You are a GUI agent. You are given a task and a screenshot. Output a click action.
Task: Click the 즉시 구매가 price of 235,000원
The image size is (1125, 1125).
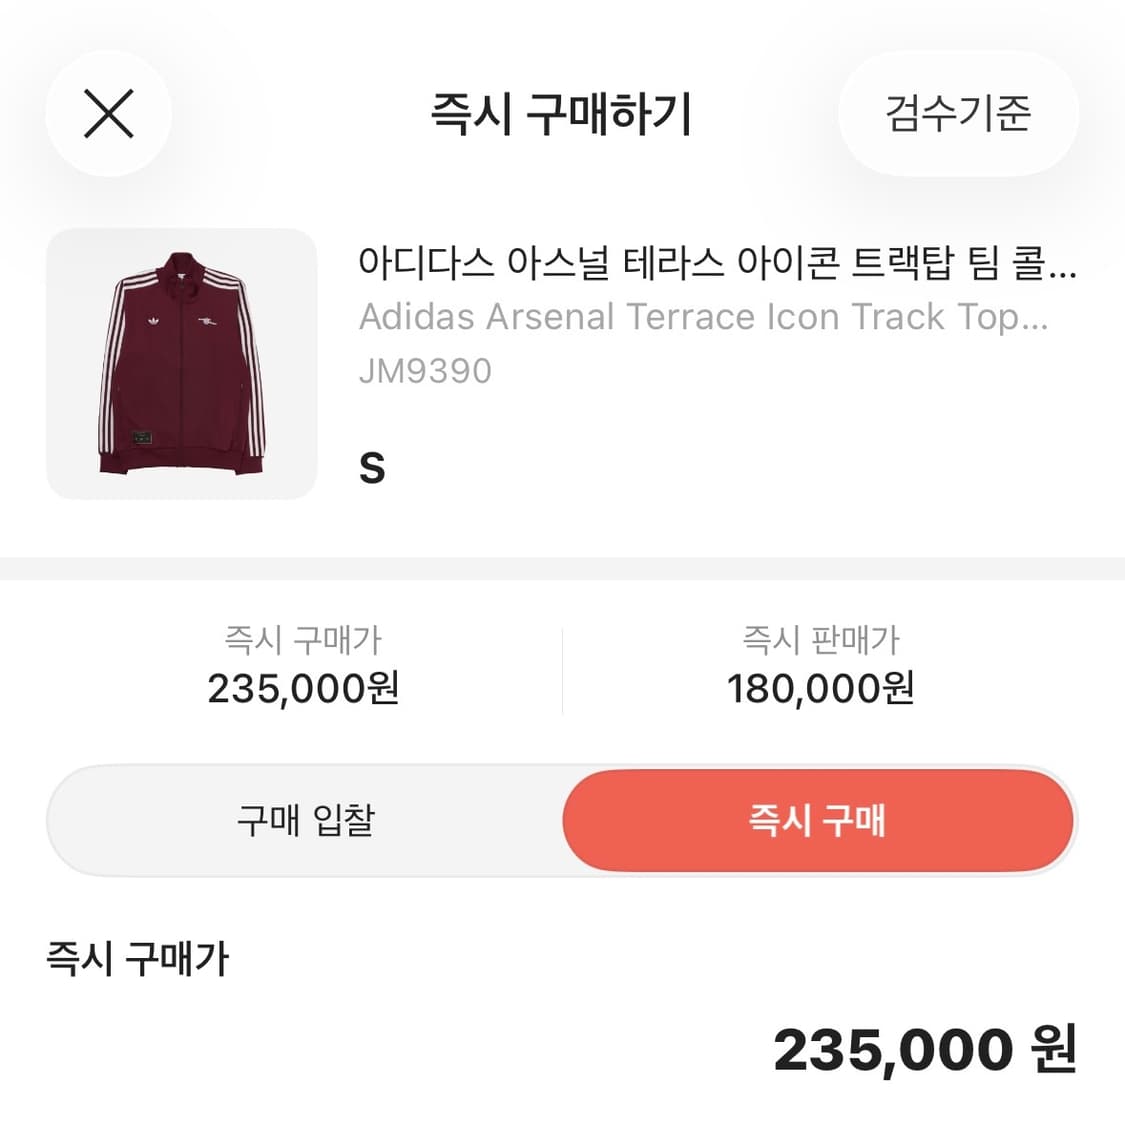click(304, 688)
